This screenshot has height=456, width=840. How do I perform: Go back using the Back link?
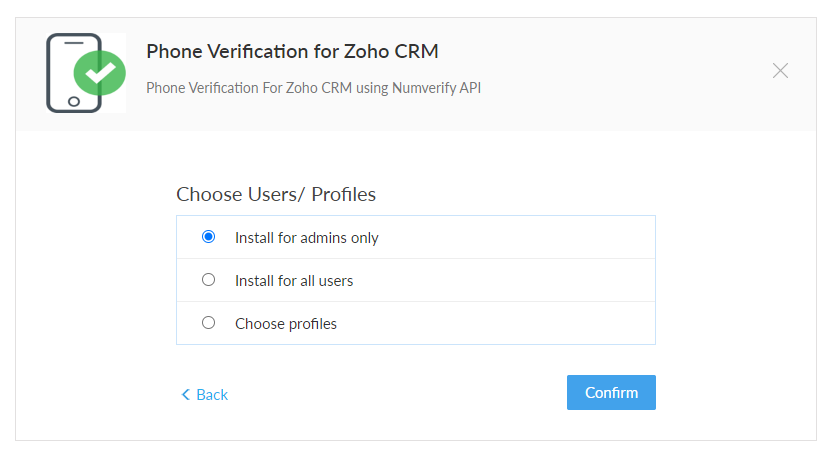click(x=212, y=395)
